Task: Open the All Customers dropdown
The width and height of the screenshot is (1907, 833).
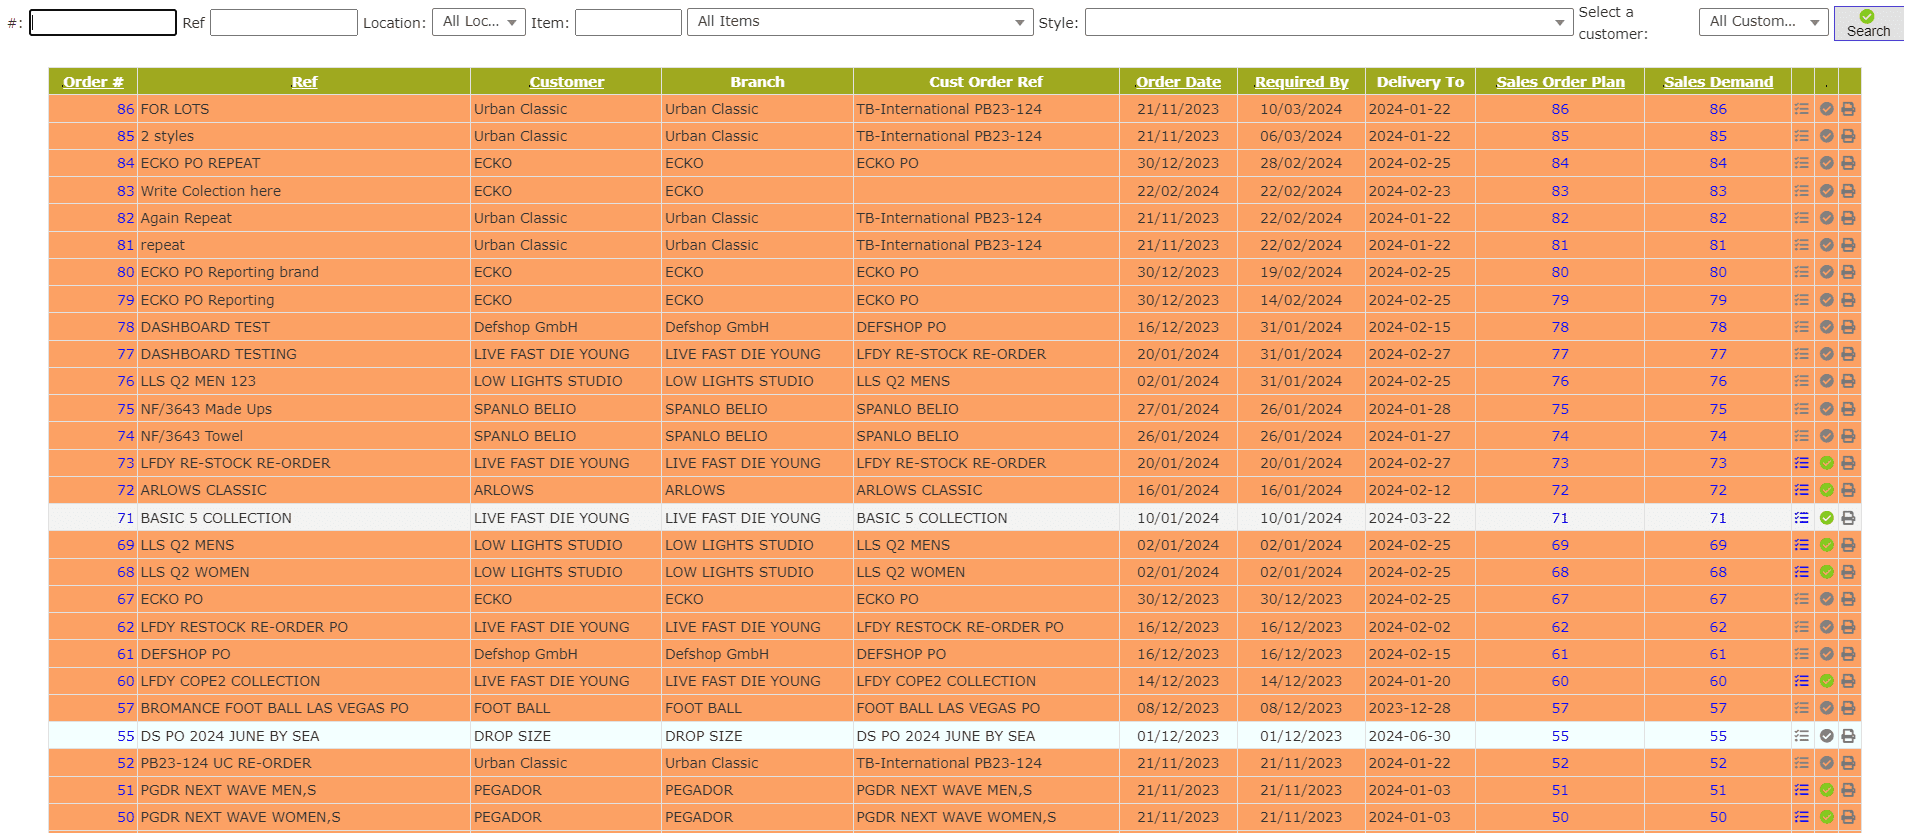Action: tap(1762, 22)
